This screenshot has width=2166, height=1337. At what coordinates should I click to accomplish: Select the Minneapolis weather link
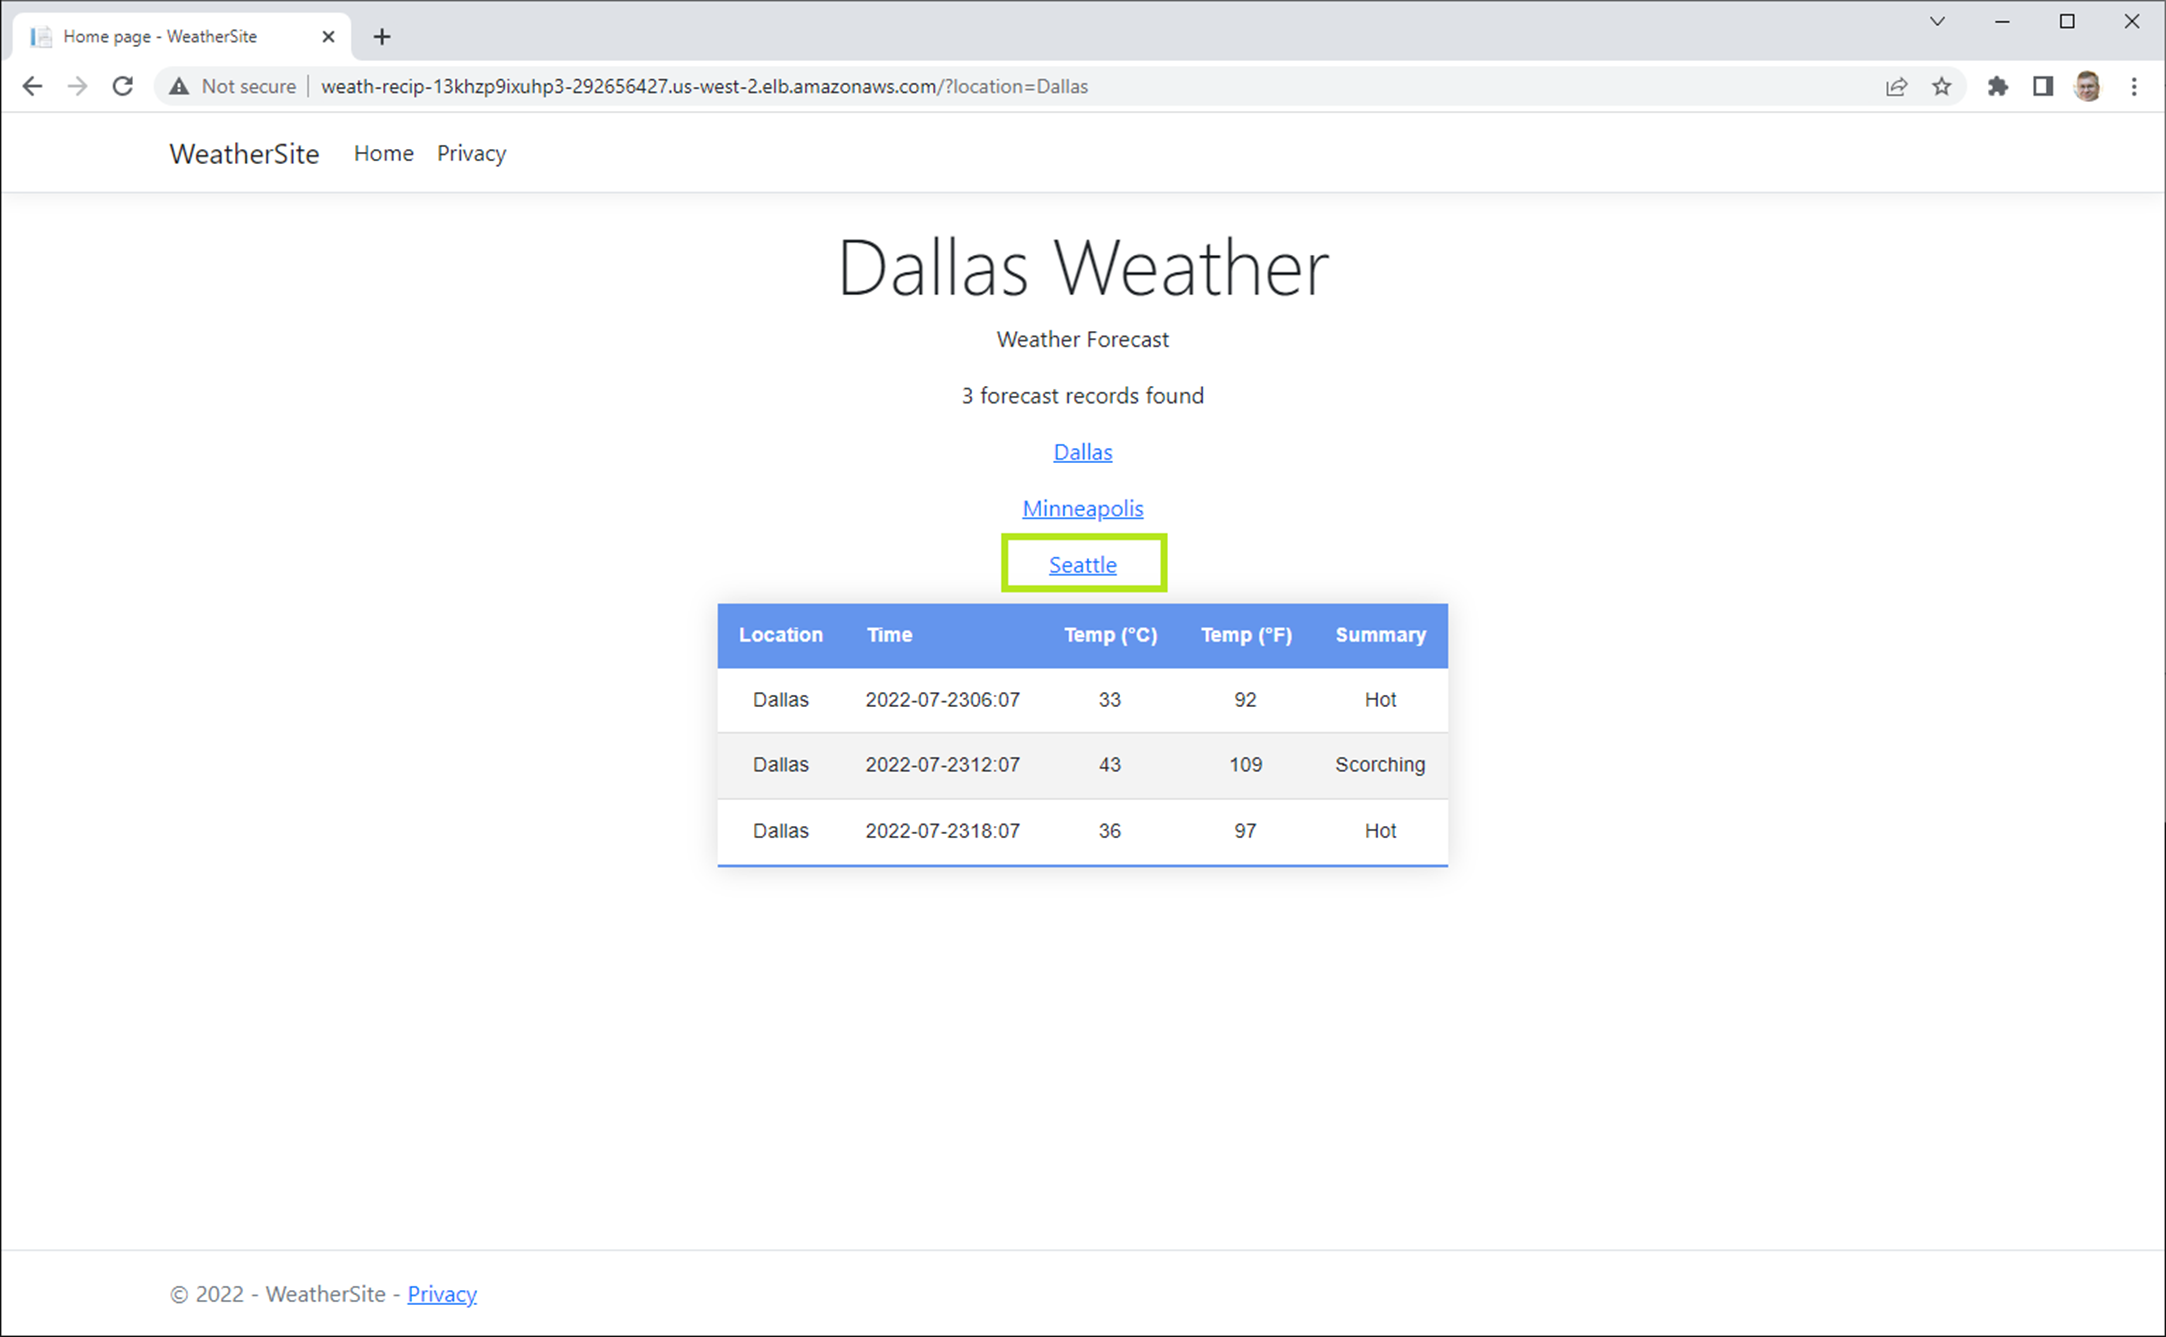(x=1081, y=508)
